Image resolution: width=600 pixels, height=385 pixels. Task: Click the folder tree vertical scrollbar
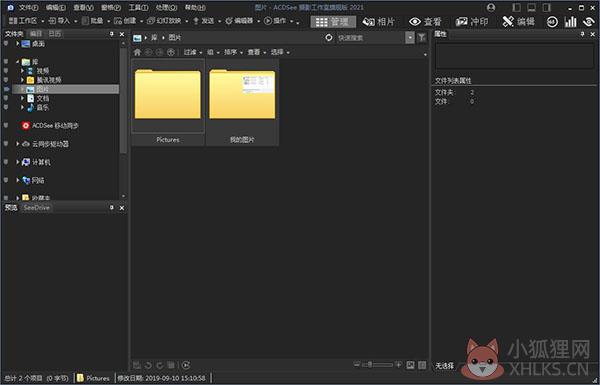[123, 100]
